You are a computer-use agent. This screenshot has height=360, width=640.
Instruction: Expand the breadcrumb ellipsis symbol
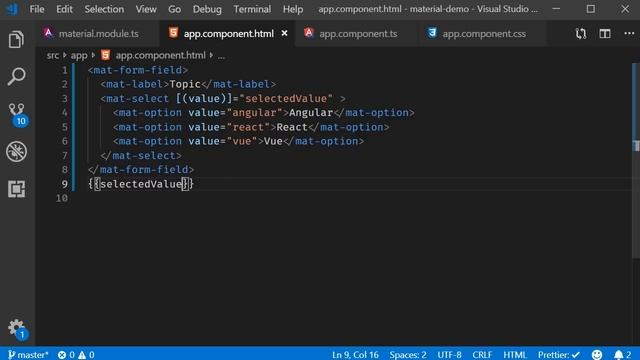click(221, 56)
